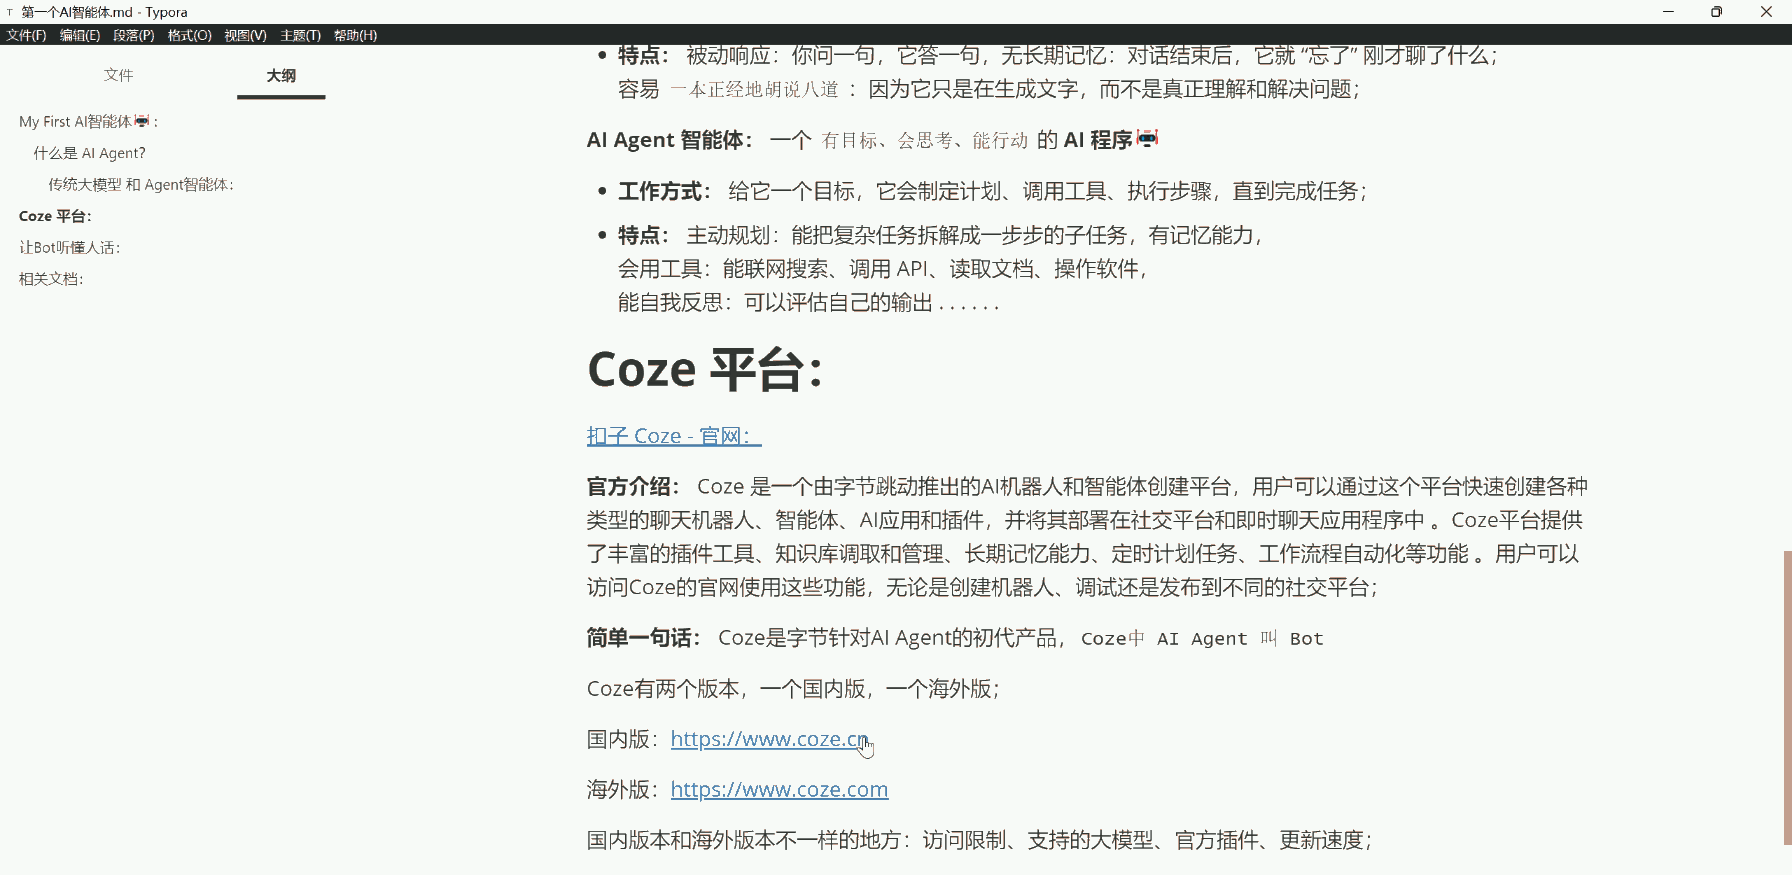Click the line 能自我反思
The height and width of the screenshot is (875, 1792).
(809, 302)
